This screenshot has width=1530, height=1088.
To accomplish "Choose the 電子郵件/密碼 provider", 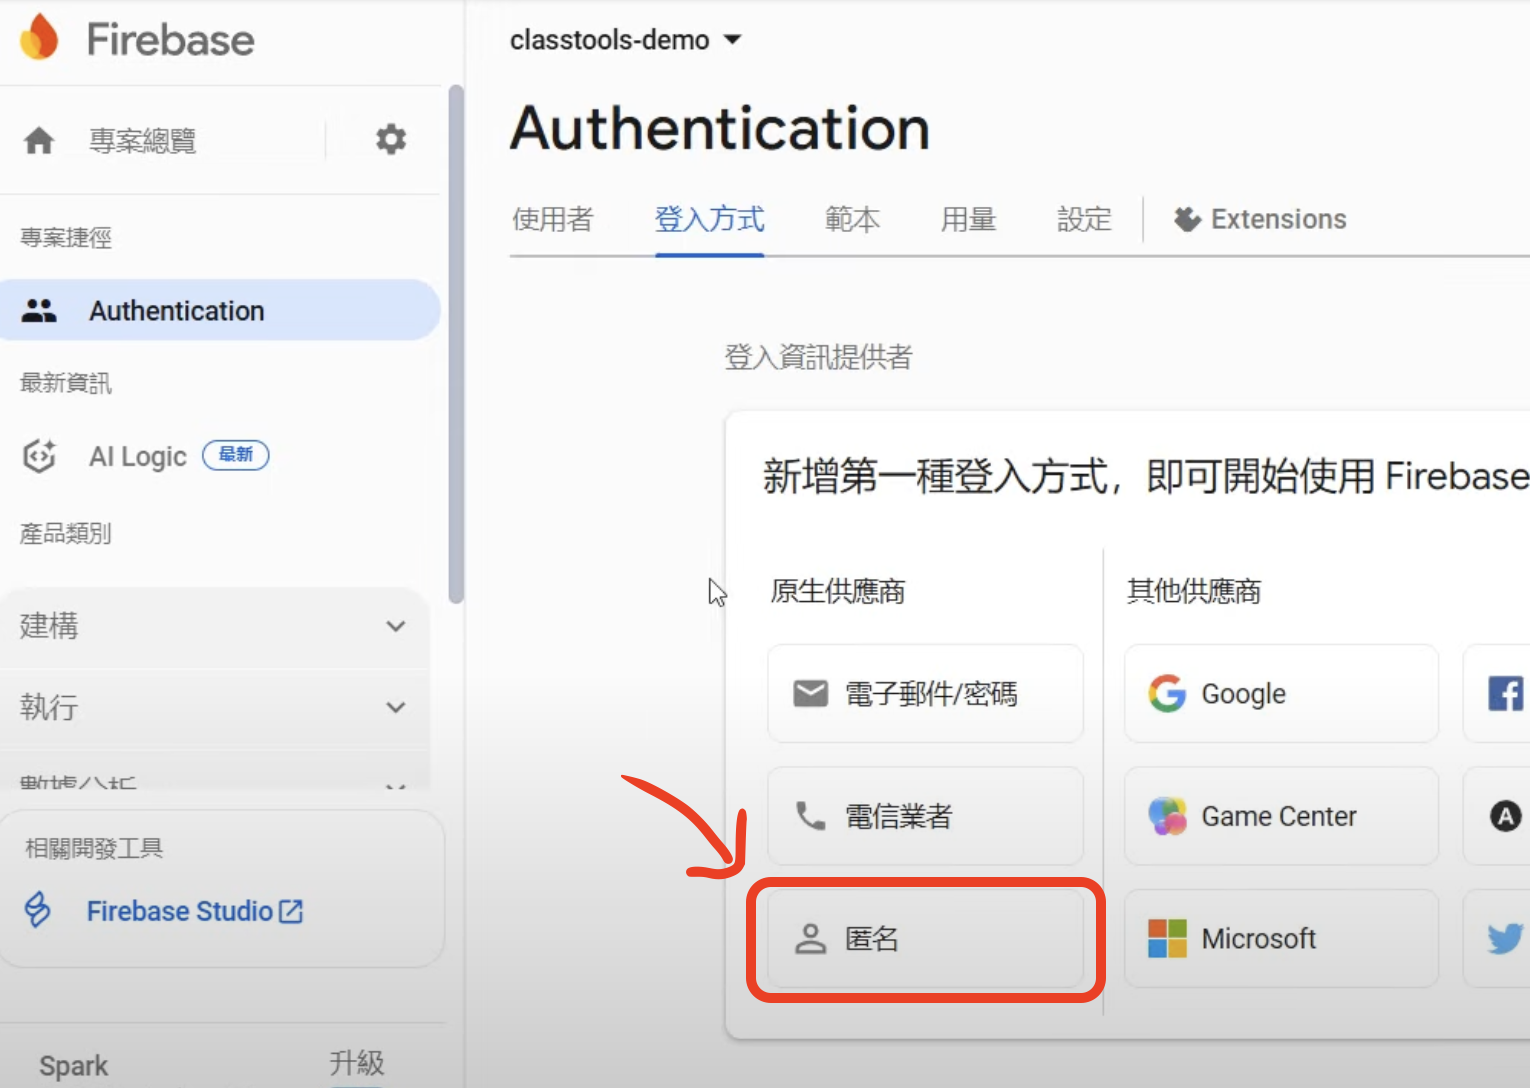I will [925, 693].
